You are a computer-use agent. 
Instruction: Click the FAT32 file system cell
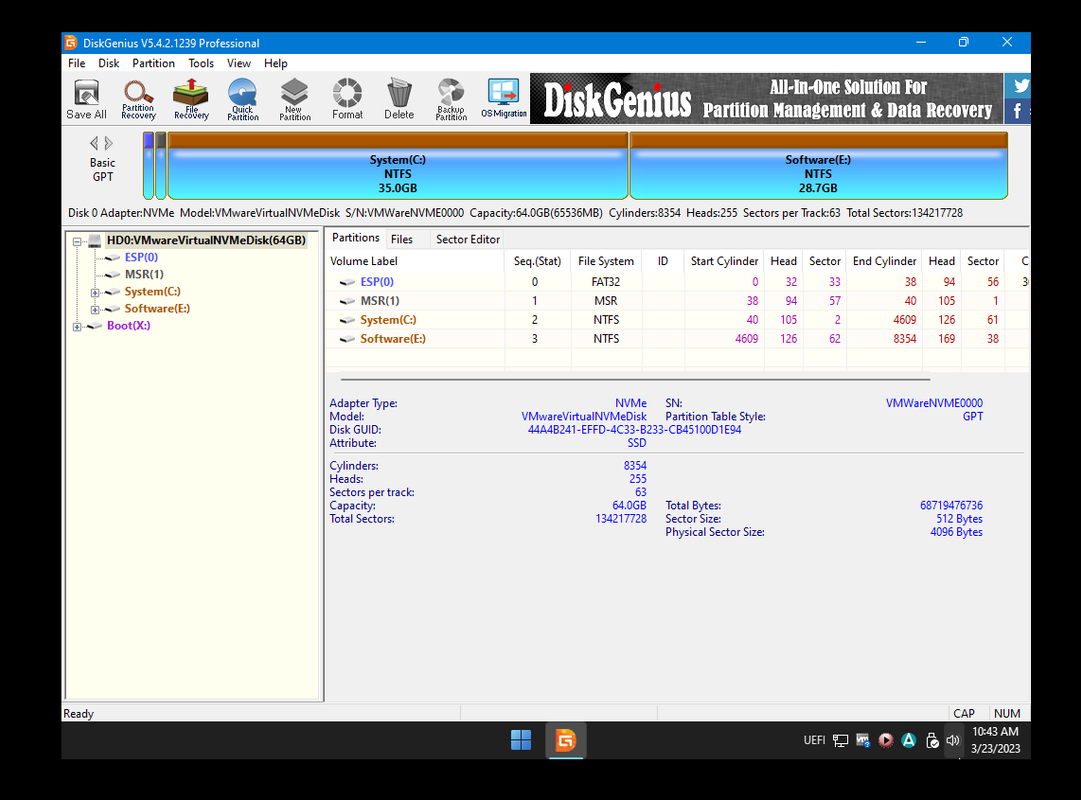click(605, 282)
